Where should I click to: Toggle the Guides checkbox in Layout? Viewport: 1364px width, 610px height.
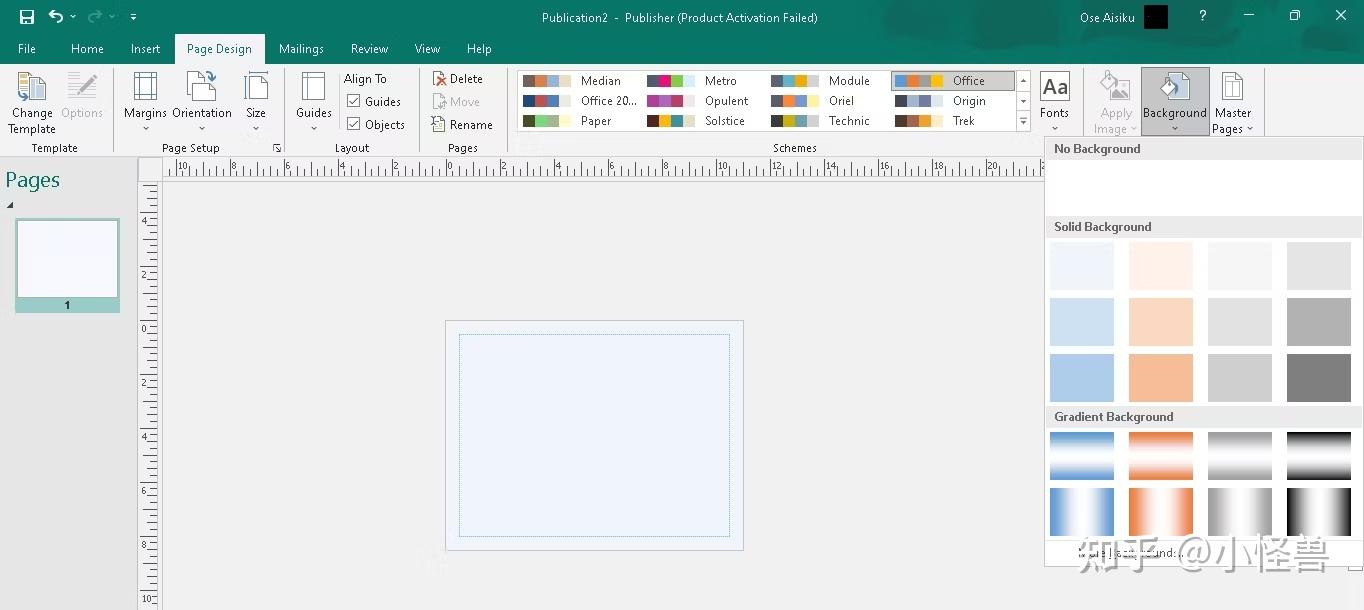pos(353,101)
